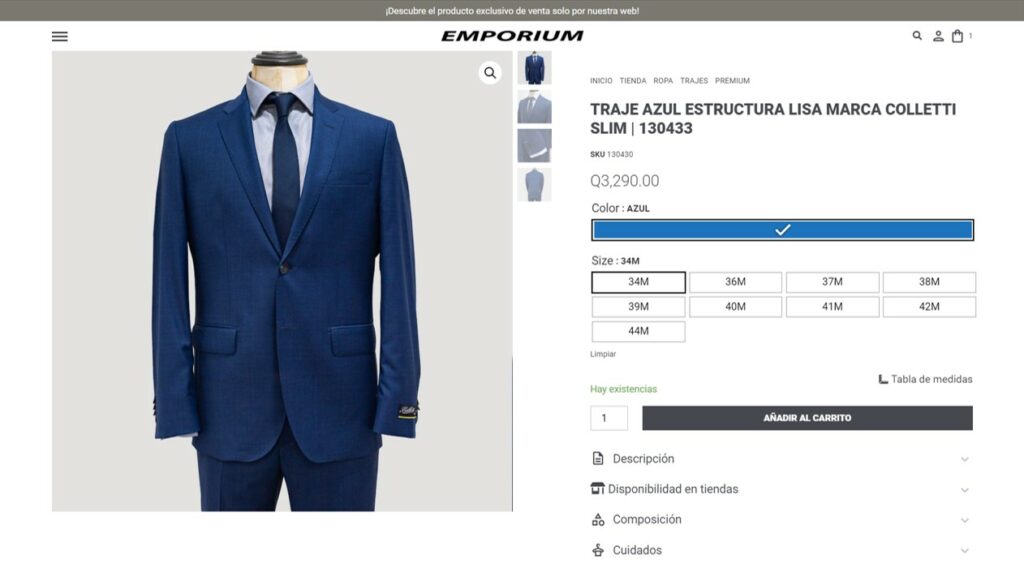Open the hamburger menu

(x=59, y=37)
